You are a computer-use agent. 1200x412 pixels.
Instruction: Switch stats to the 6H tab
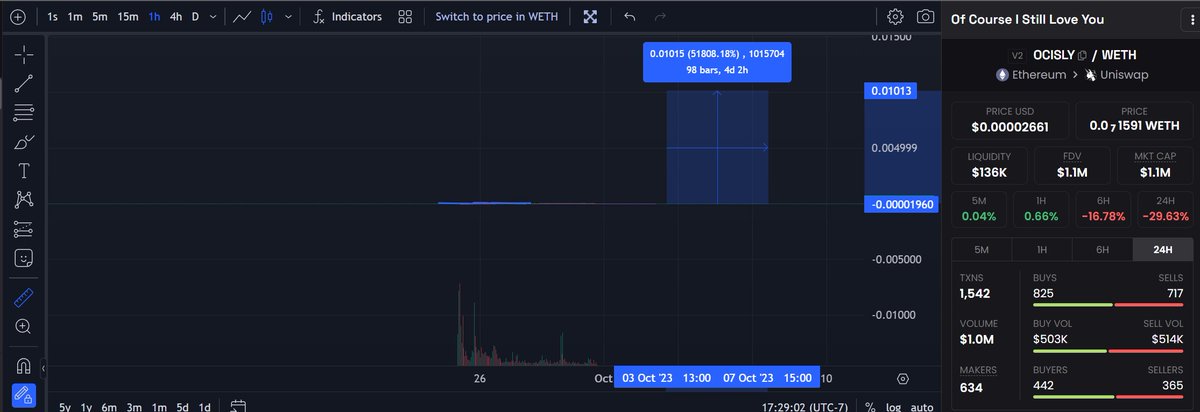(x=1102, y=250)
